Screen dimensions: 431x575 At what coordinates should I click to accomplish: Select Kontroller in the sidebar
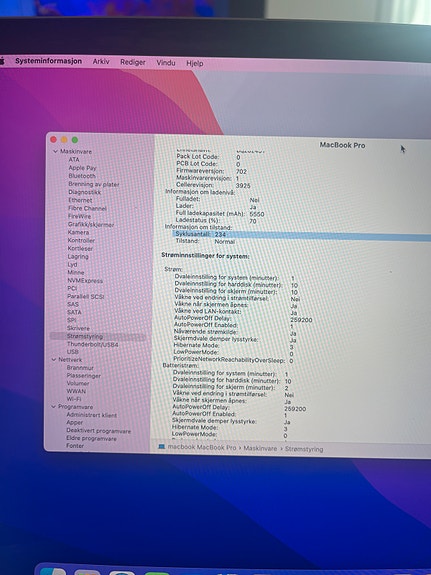[81, 241]
